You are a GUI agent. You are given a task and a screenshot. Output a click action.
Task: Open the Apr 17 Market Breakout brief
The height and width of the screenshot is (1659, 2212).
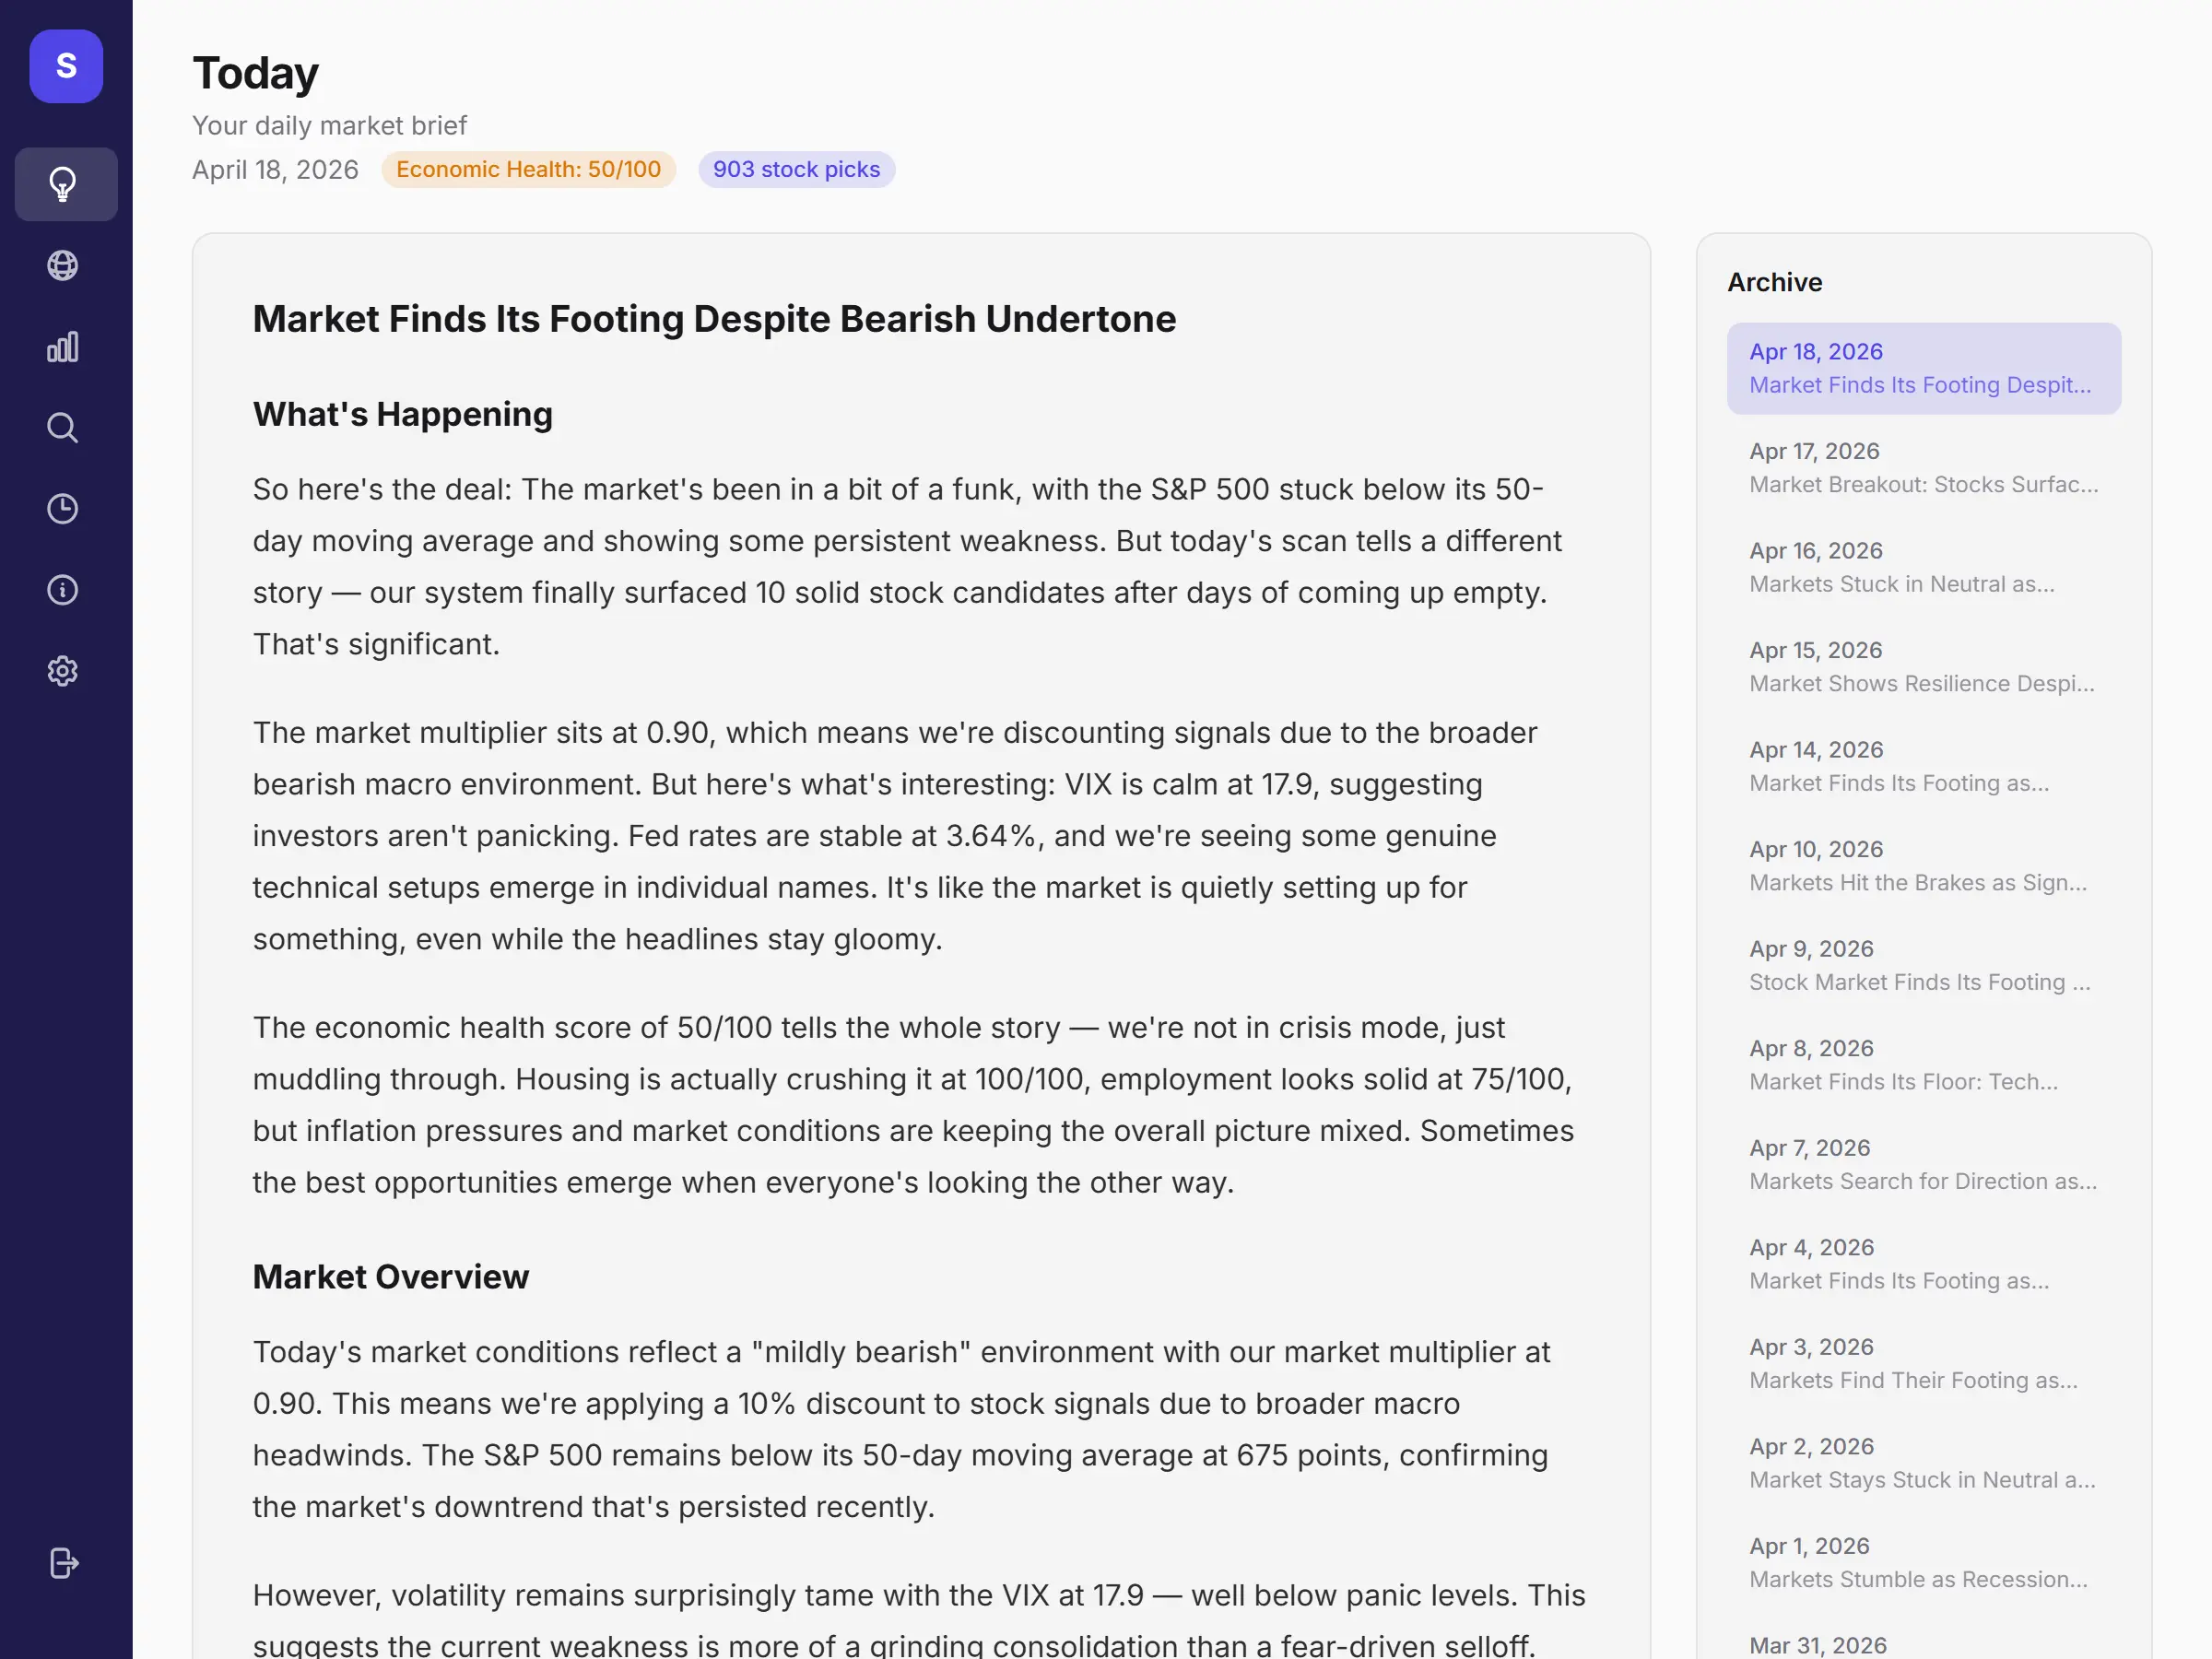tap(1923, 468)
